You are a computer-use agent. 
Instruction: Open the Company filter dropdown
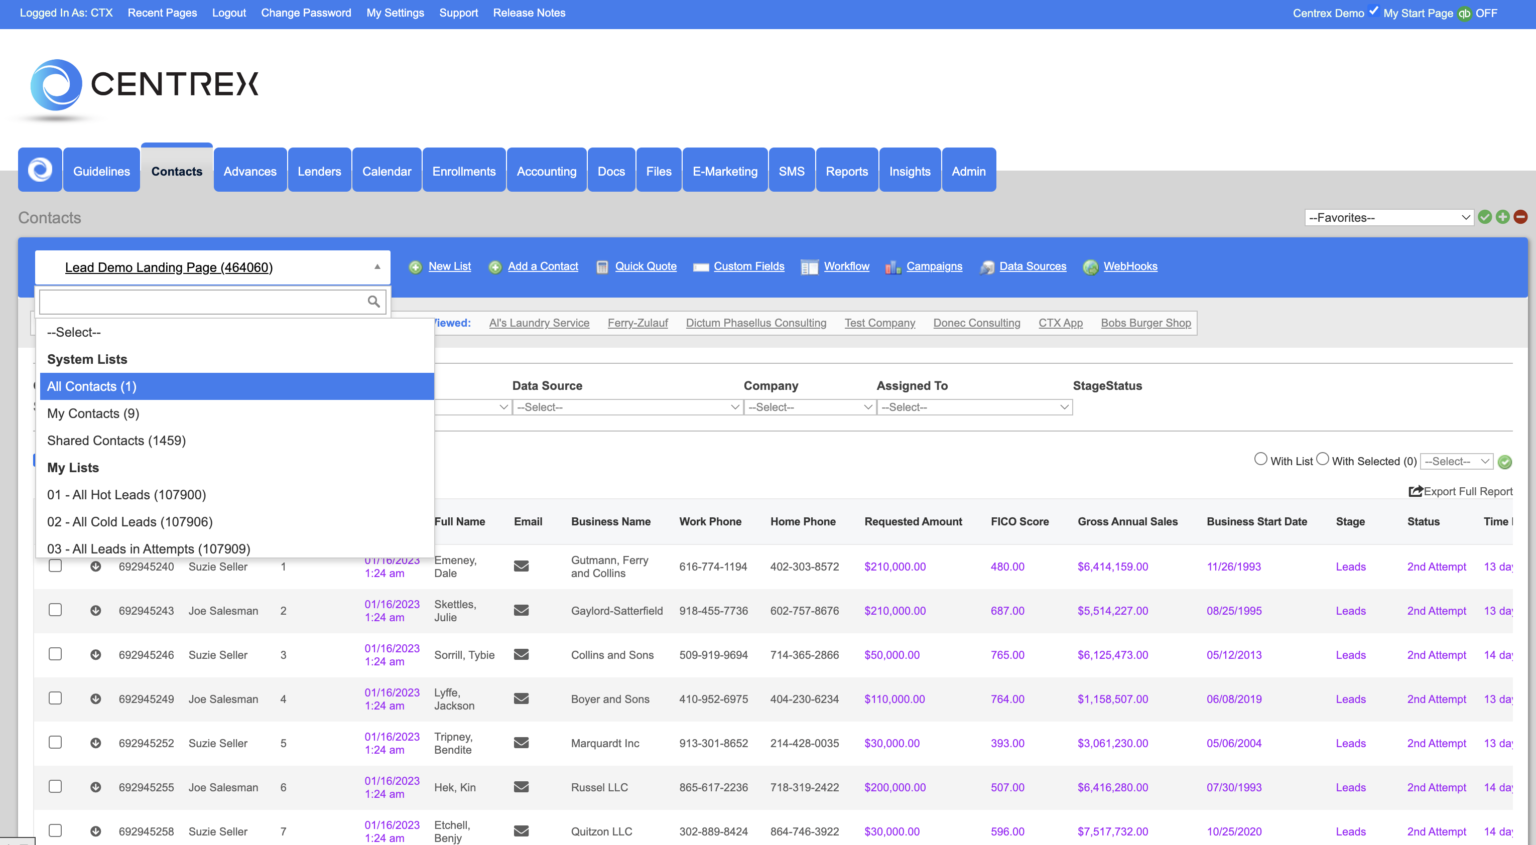810,407
